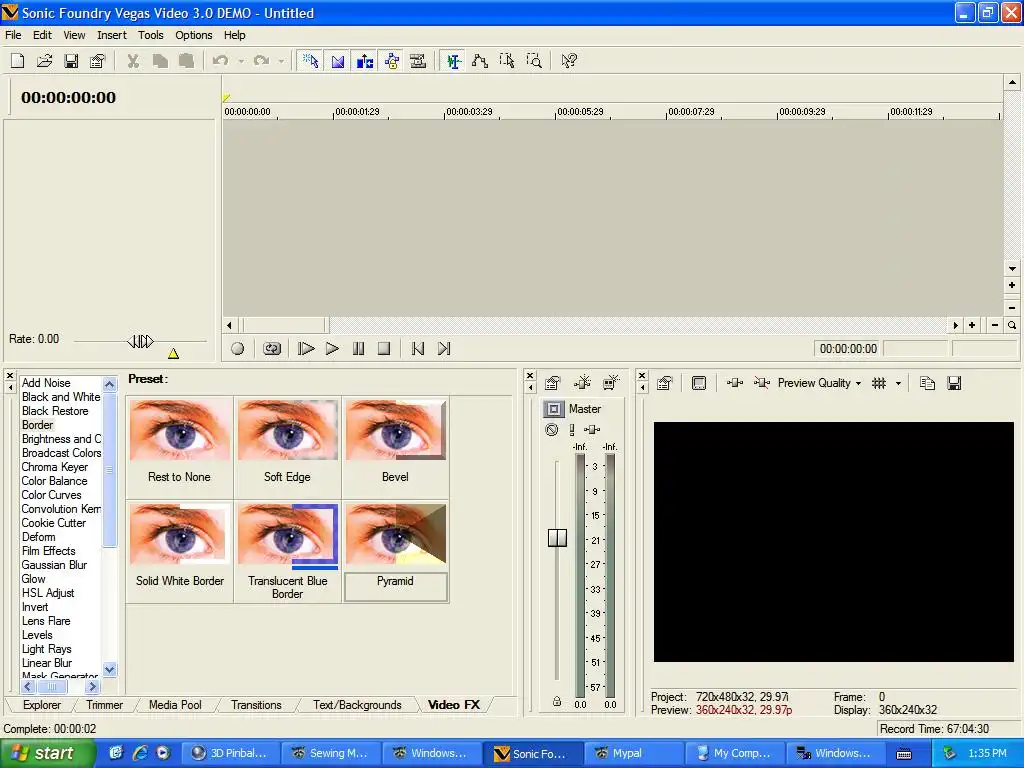Screen dimensions: 1024x768
Task: Click the Play transport button
Action: point(332,349)
